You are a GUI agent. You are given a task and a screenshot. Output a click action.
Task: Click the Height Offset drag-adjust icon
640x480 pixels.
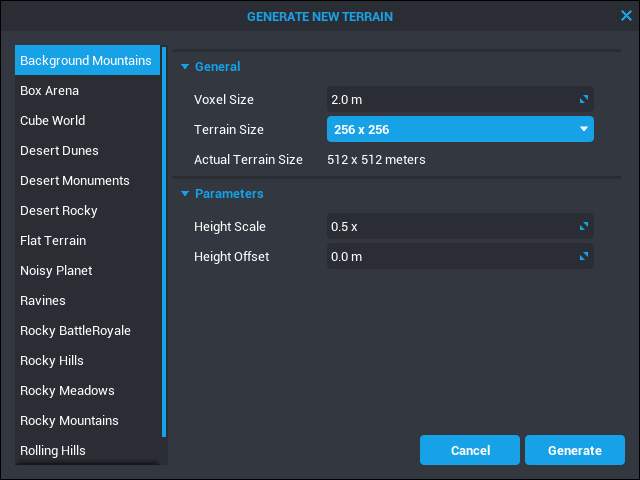point(584,257)
